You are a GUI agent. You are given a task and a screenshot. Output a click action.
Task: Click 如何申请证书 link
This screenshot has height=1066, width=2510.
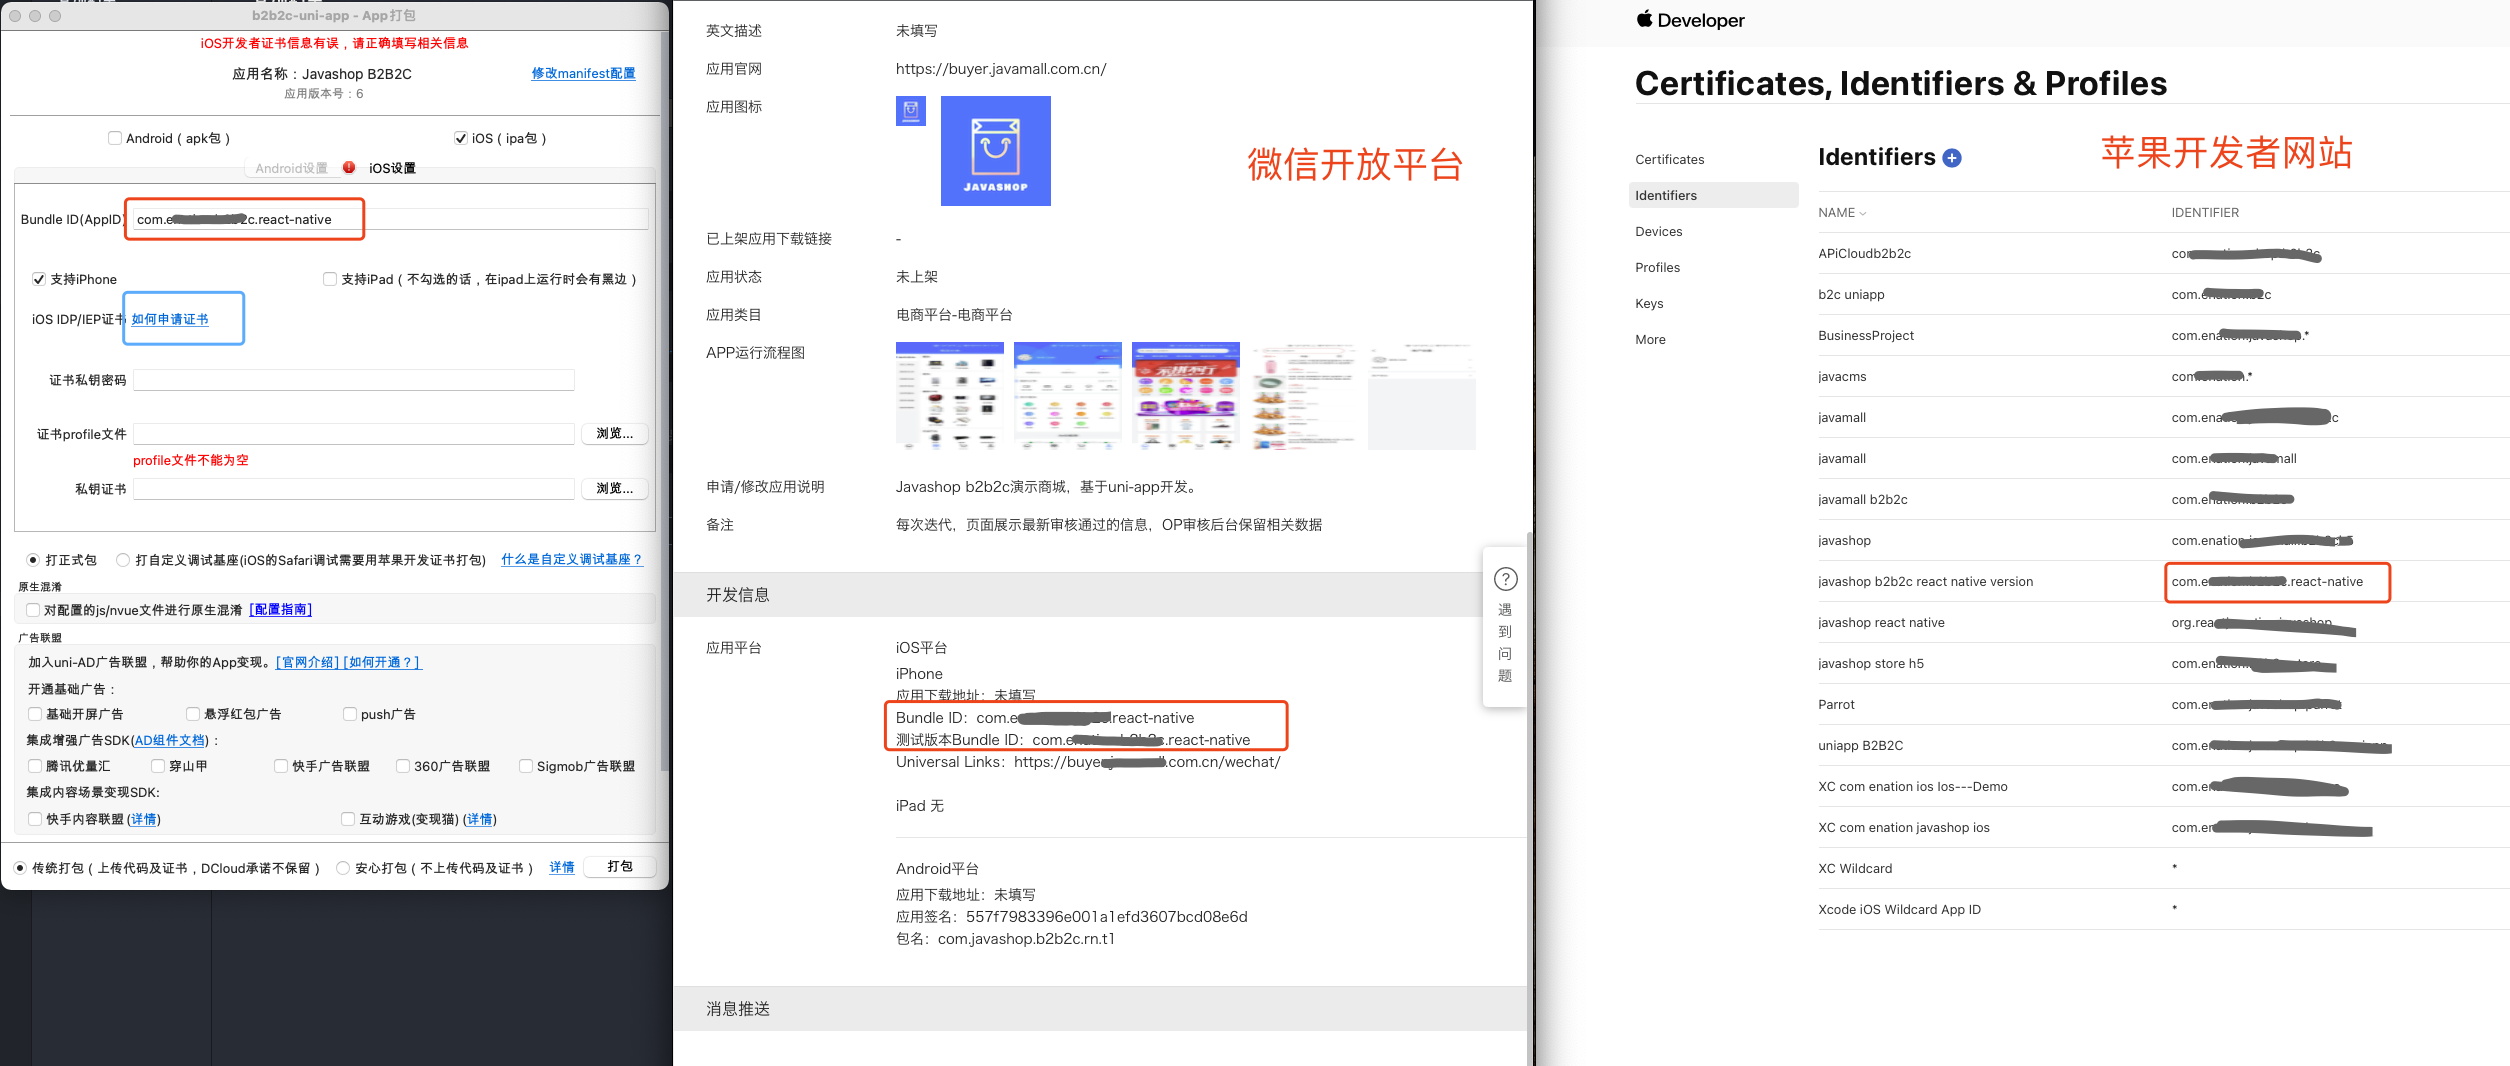170,319
